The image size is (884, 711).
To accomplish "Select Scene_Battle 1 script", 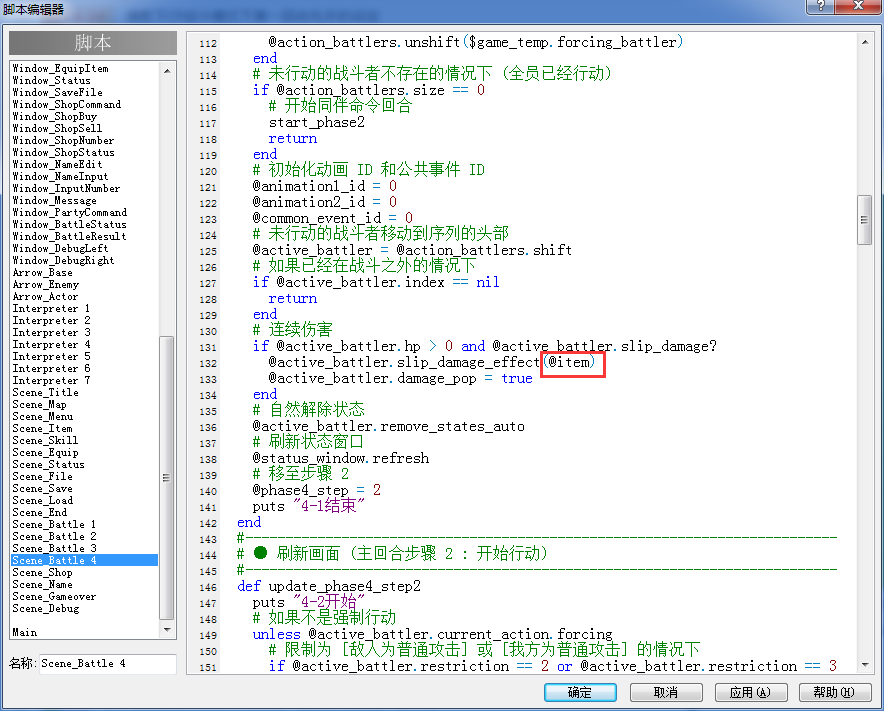I will 54,524.
